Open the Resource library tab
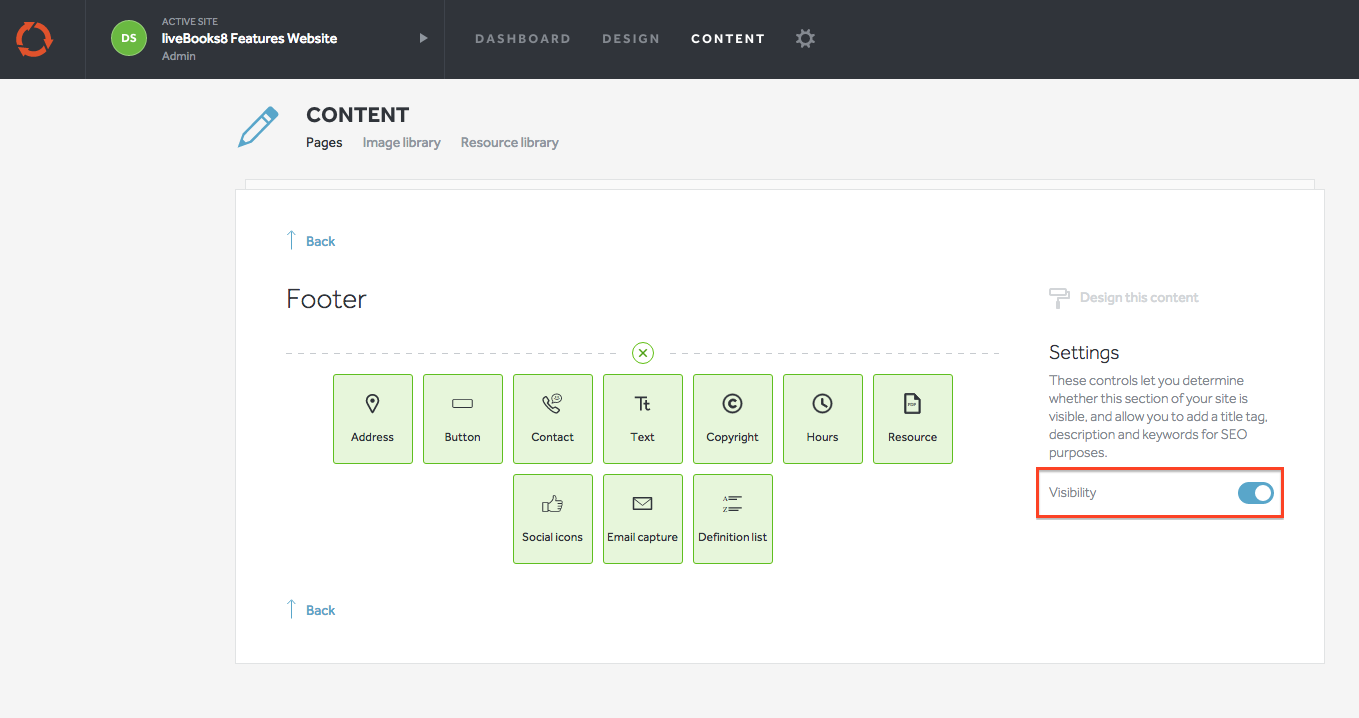 [x=509, y=143]
